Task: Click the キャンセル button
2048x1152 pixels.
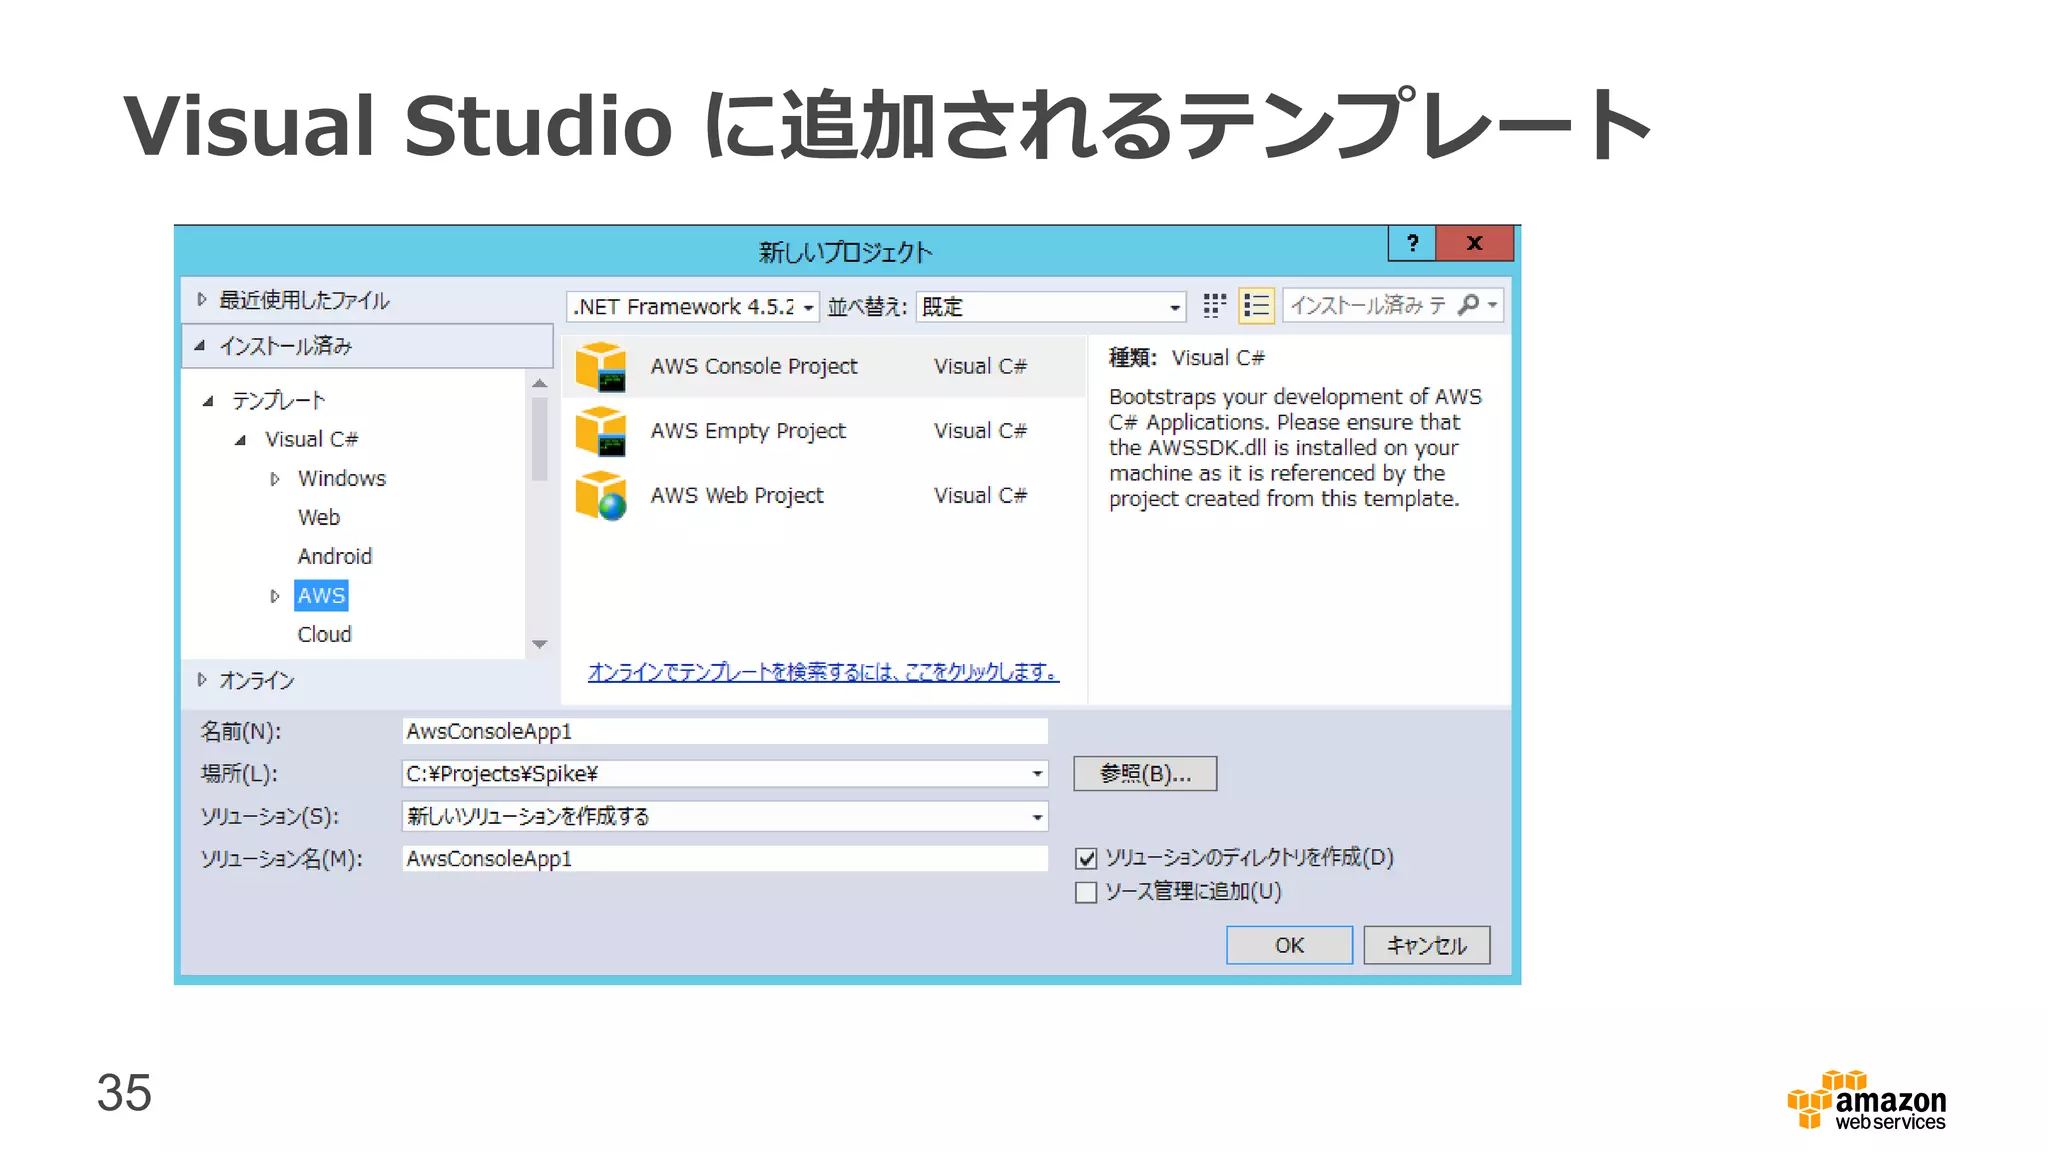Action: pyautogui.click(x=1427, y=945)
